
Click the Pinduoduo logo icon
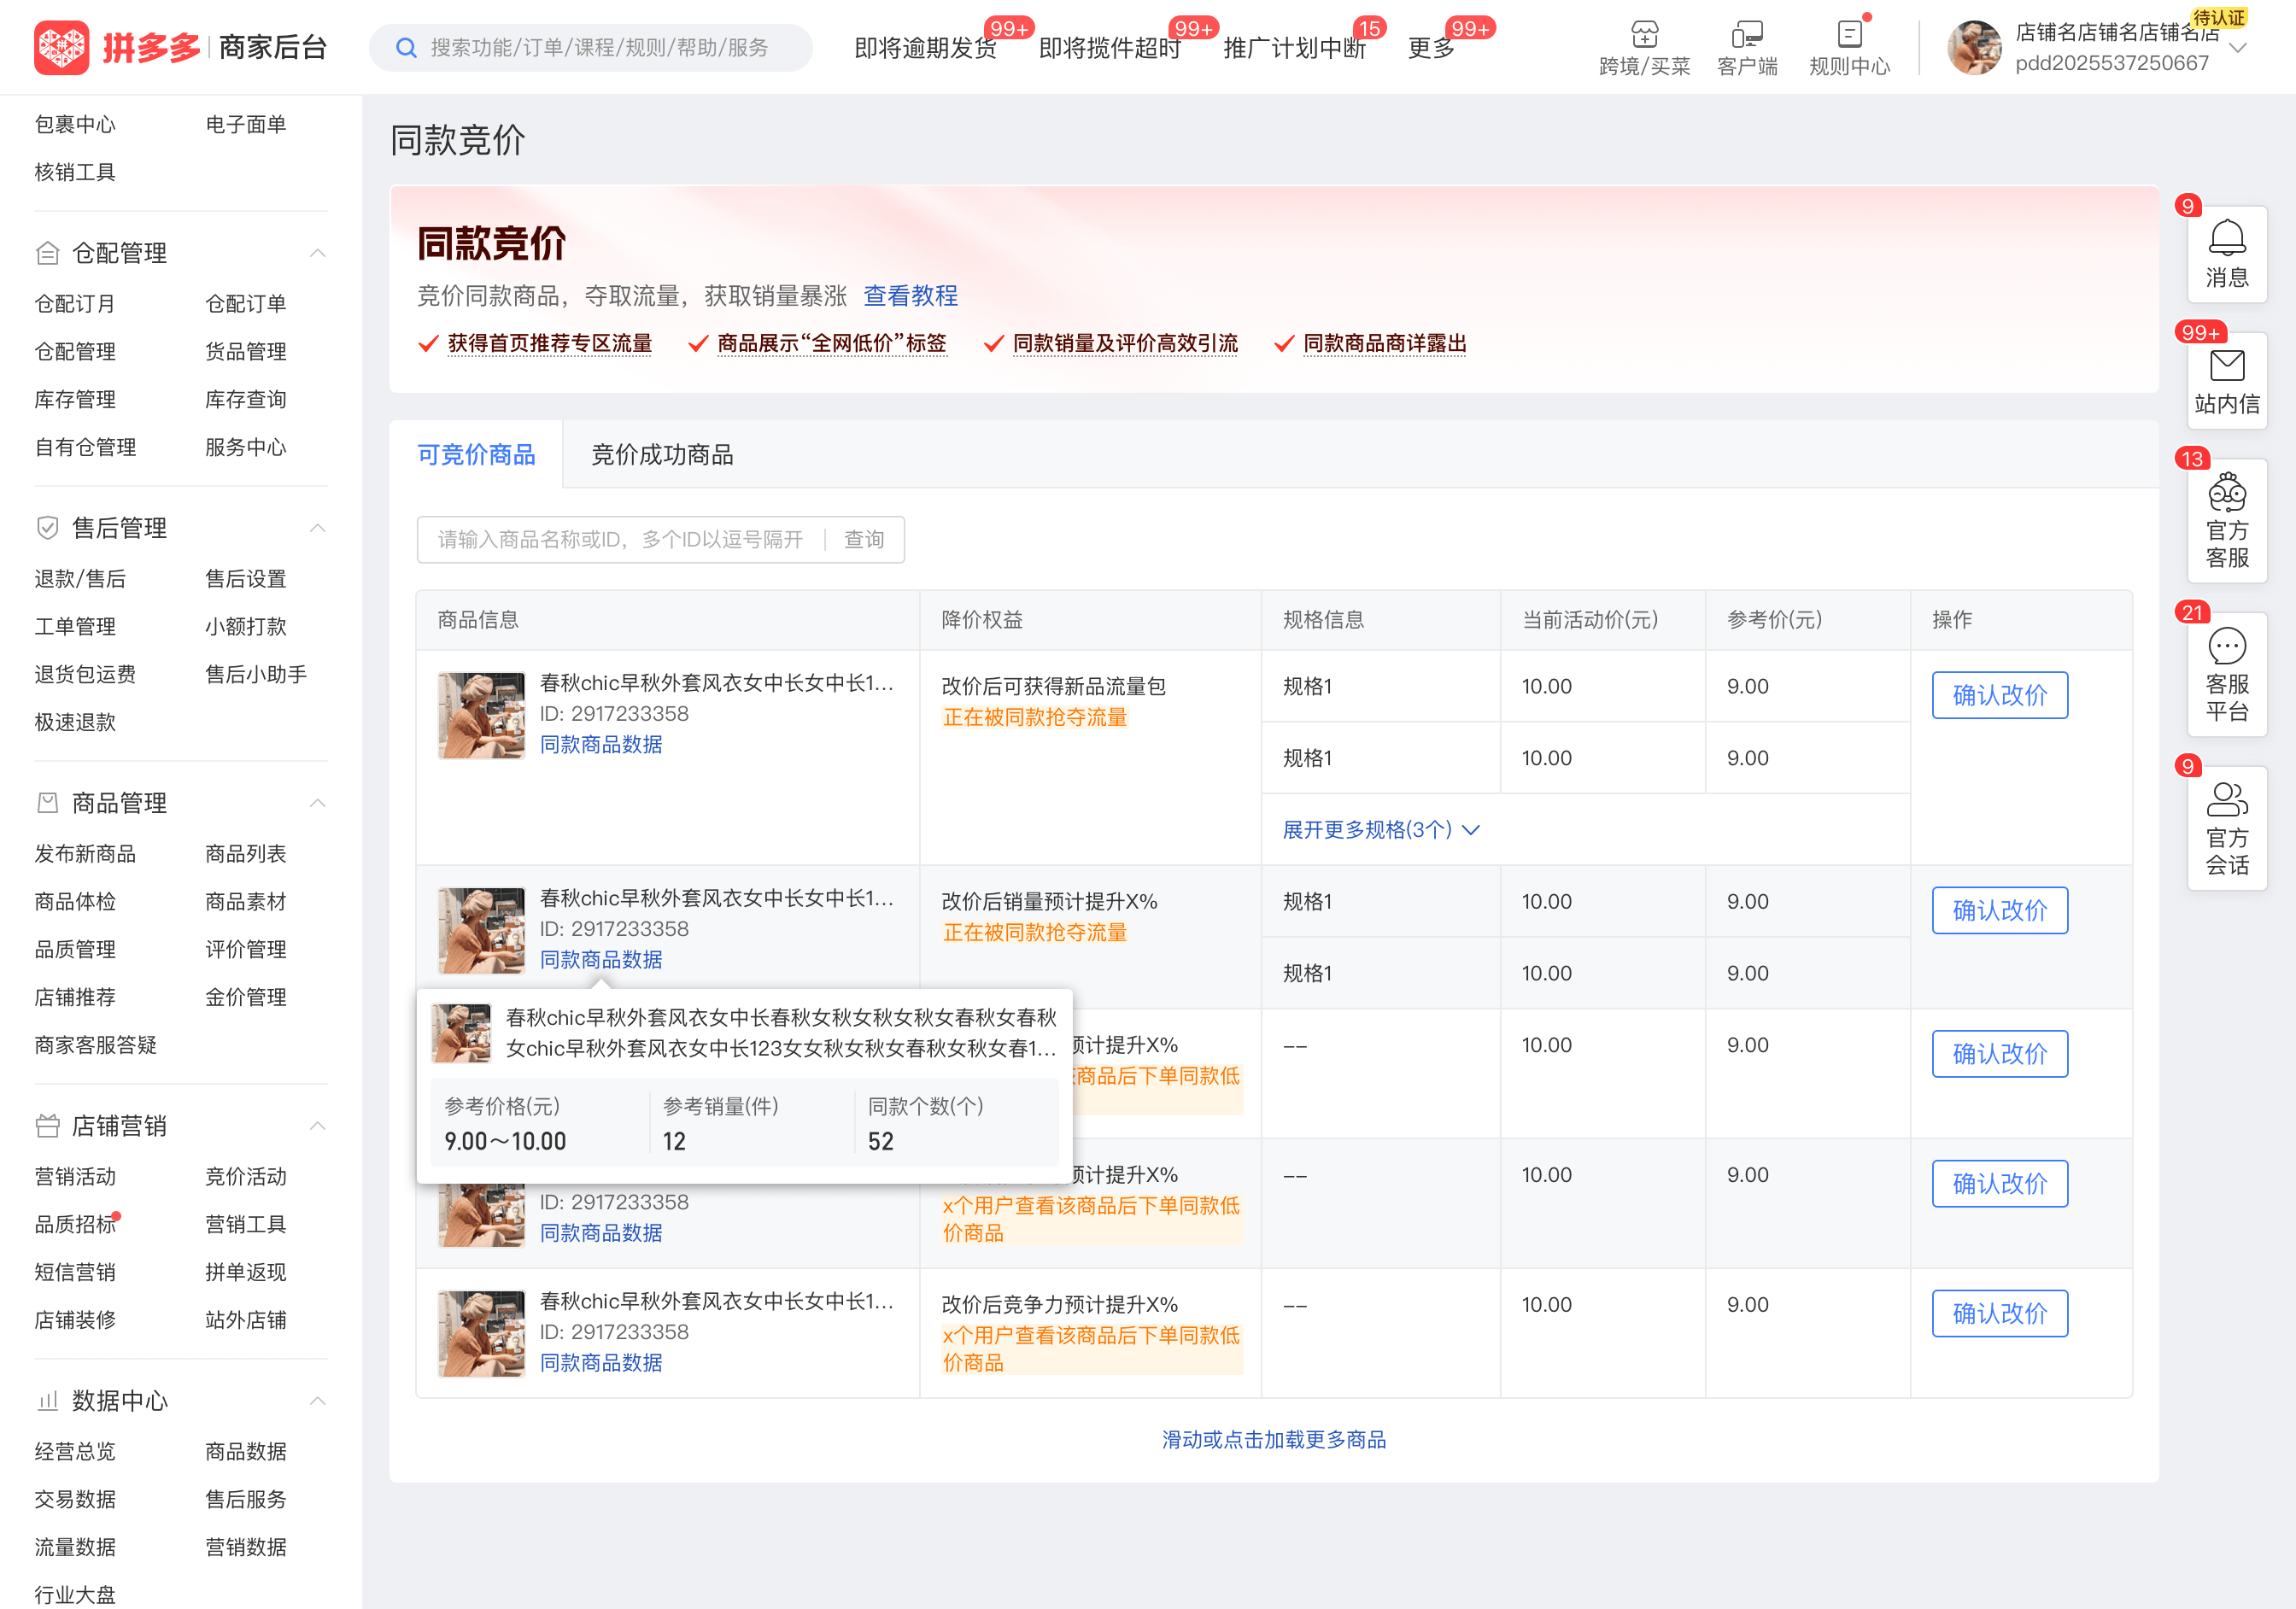point(61,47)
